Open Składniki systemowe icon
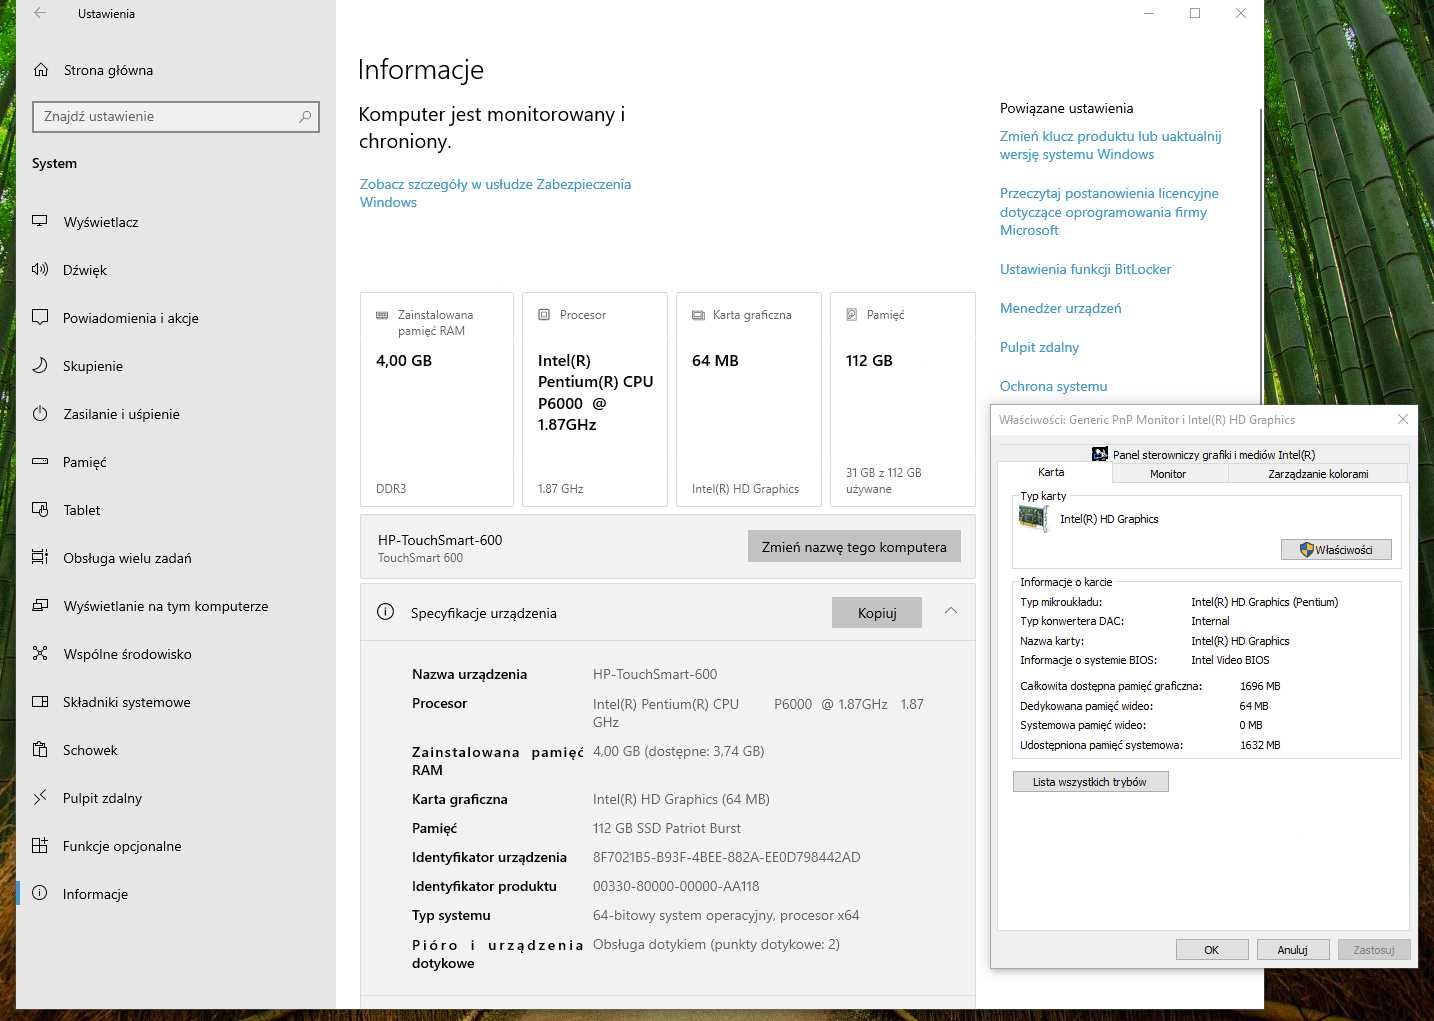Viewport: 1434px width, 1021px height. (40, 701)
